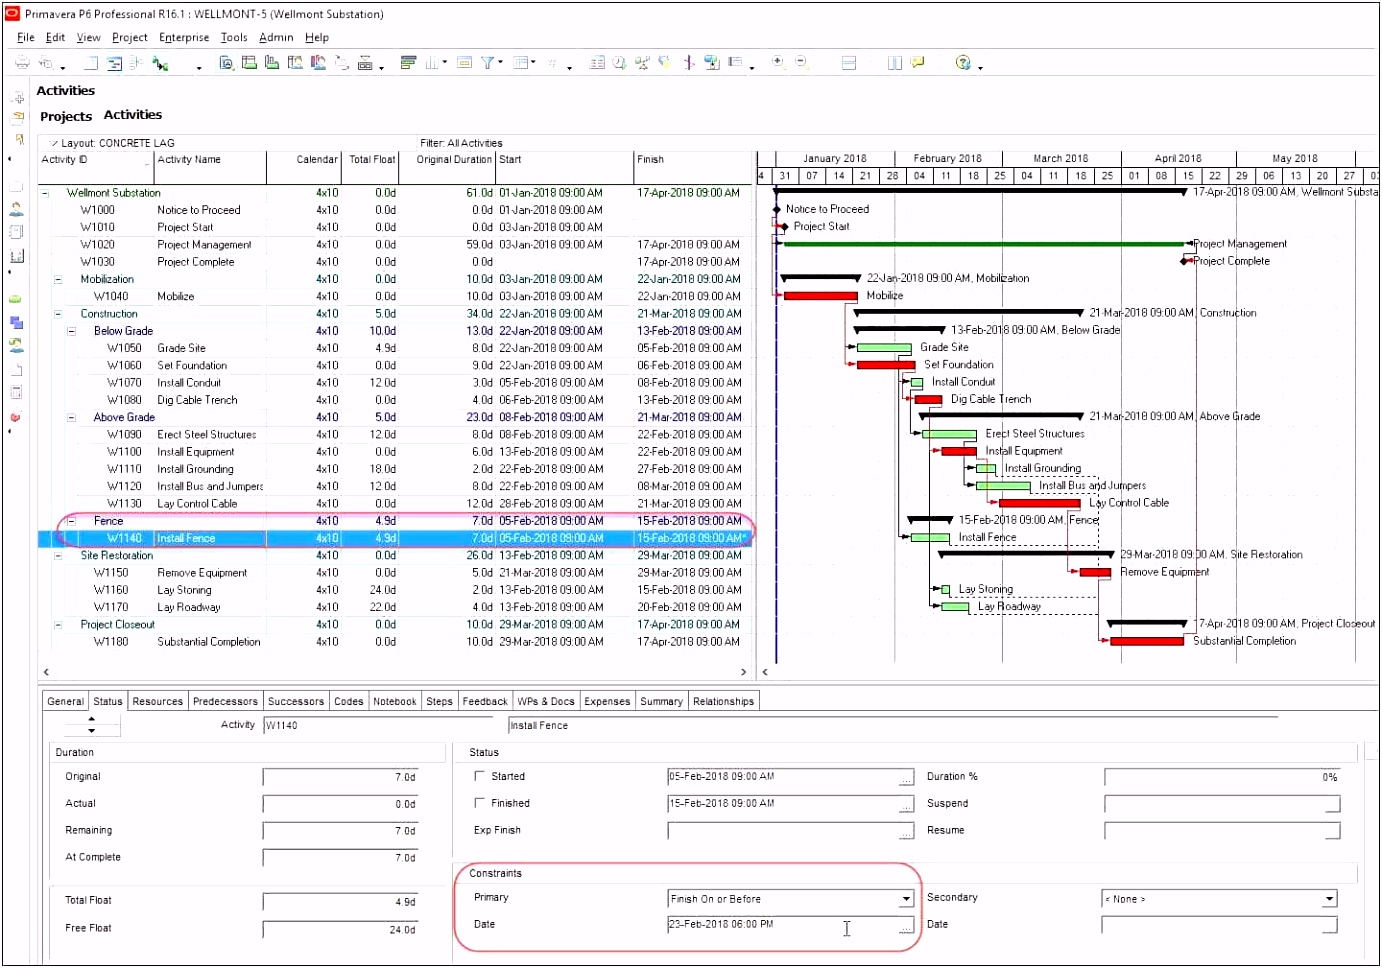Enable the Finished checkbox
The width and height of the screenshot is (1382, 968).
[x=480, y=803]
